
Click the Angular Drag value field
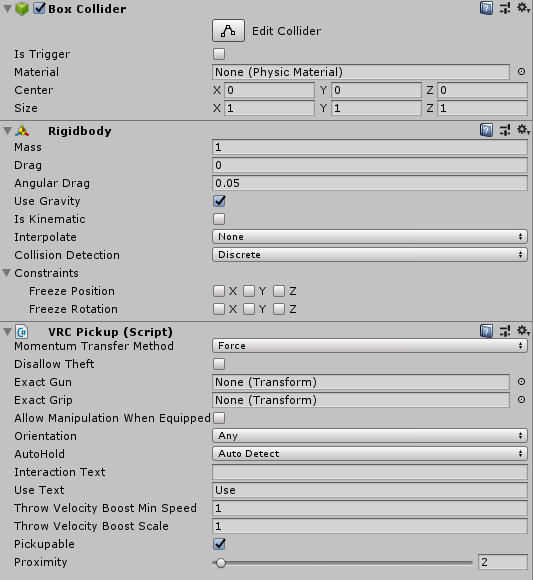(370, 183)
